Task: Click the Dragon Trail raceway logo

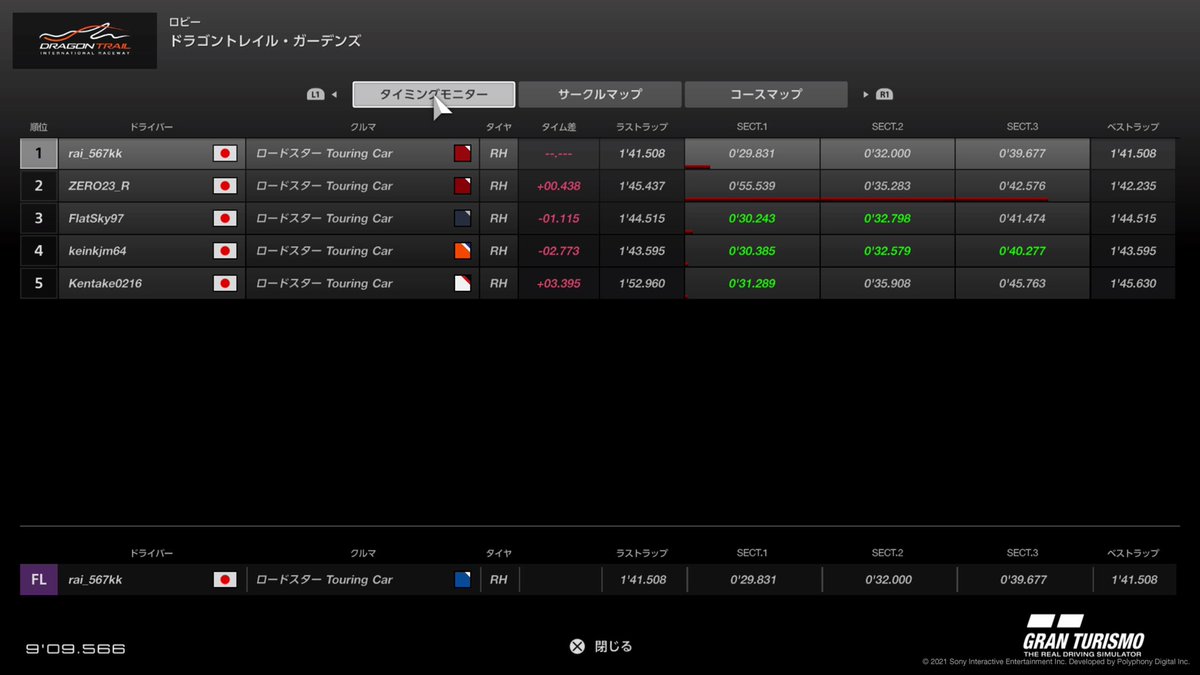Action: [x=85, y=41]
